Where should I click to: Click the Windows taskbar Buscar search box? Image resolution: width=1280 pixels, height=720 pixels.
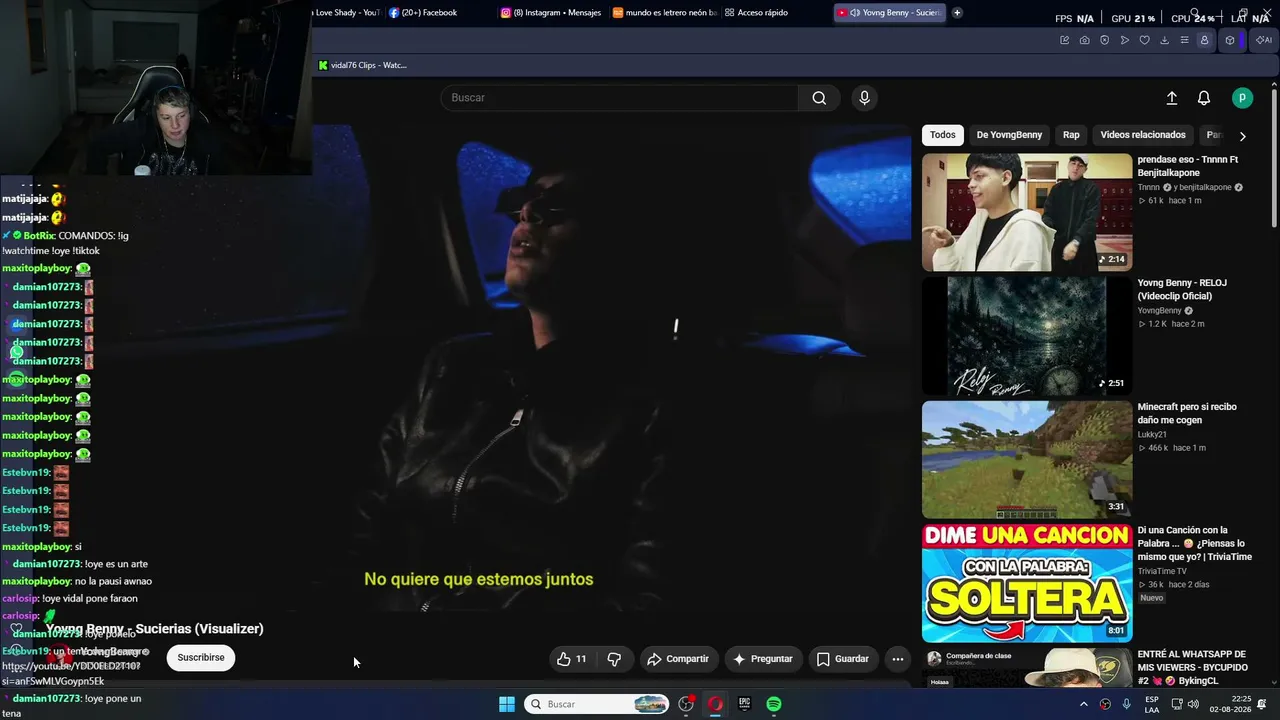tap(597, 704)
